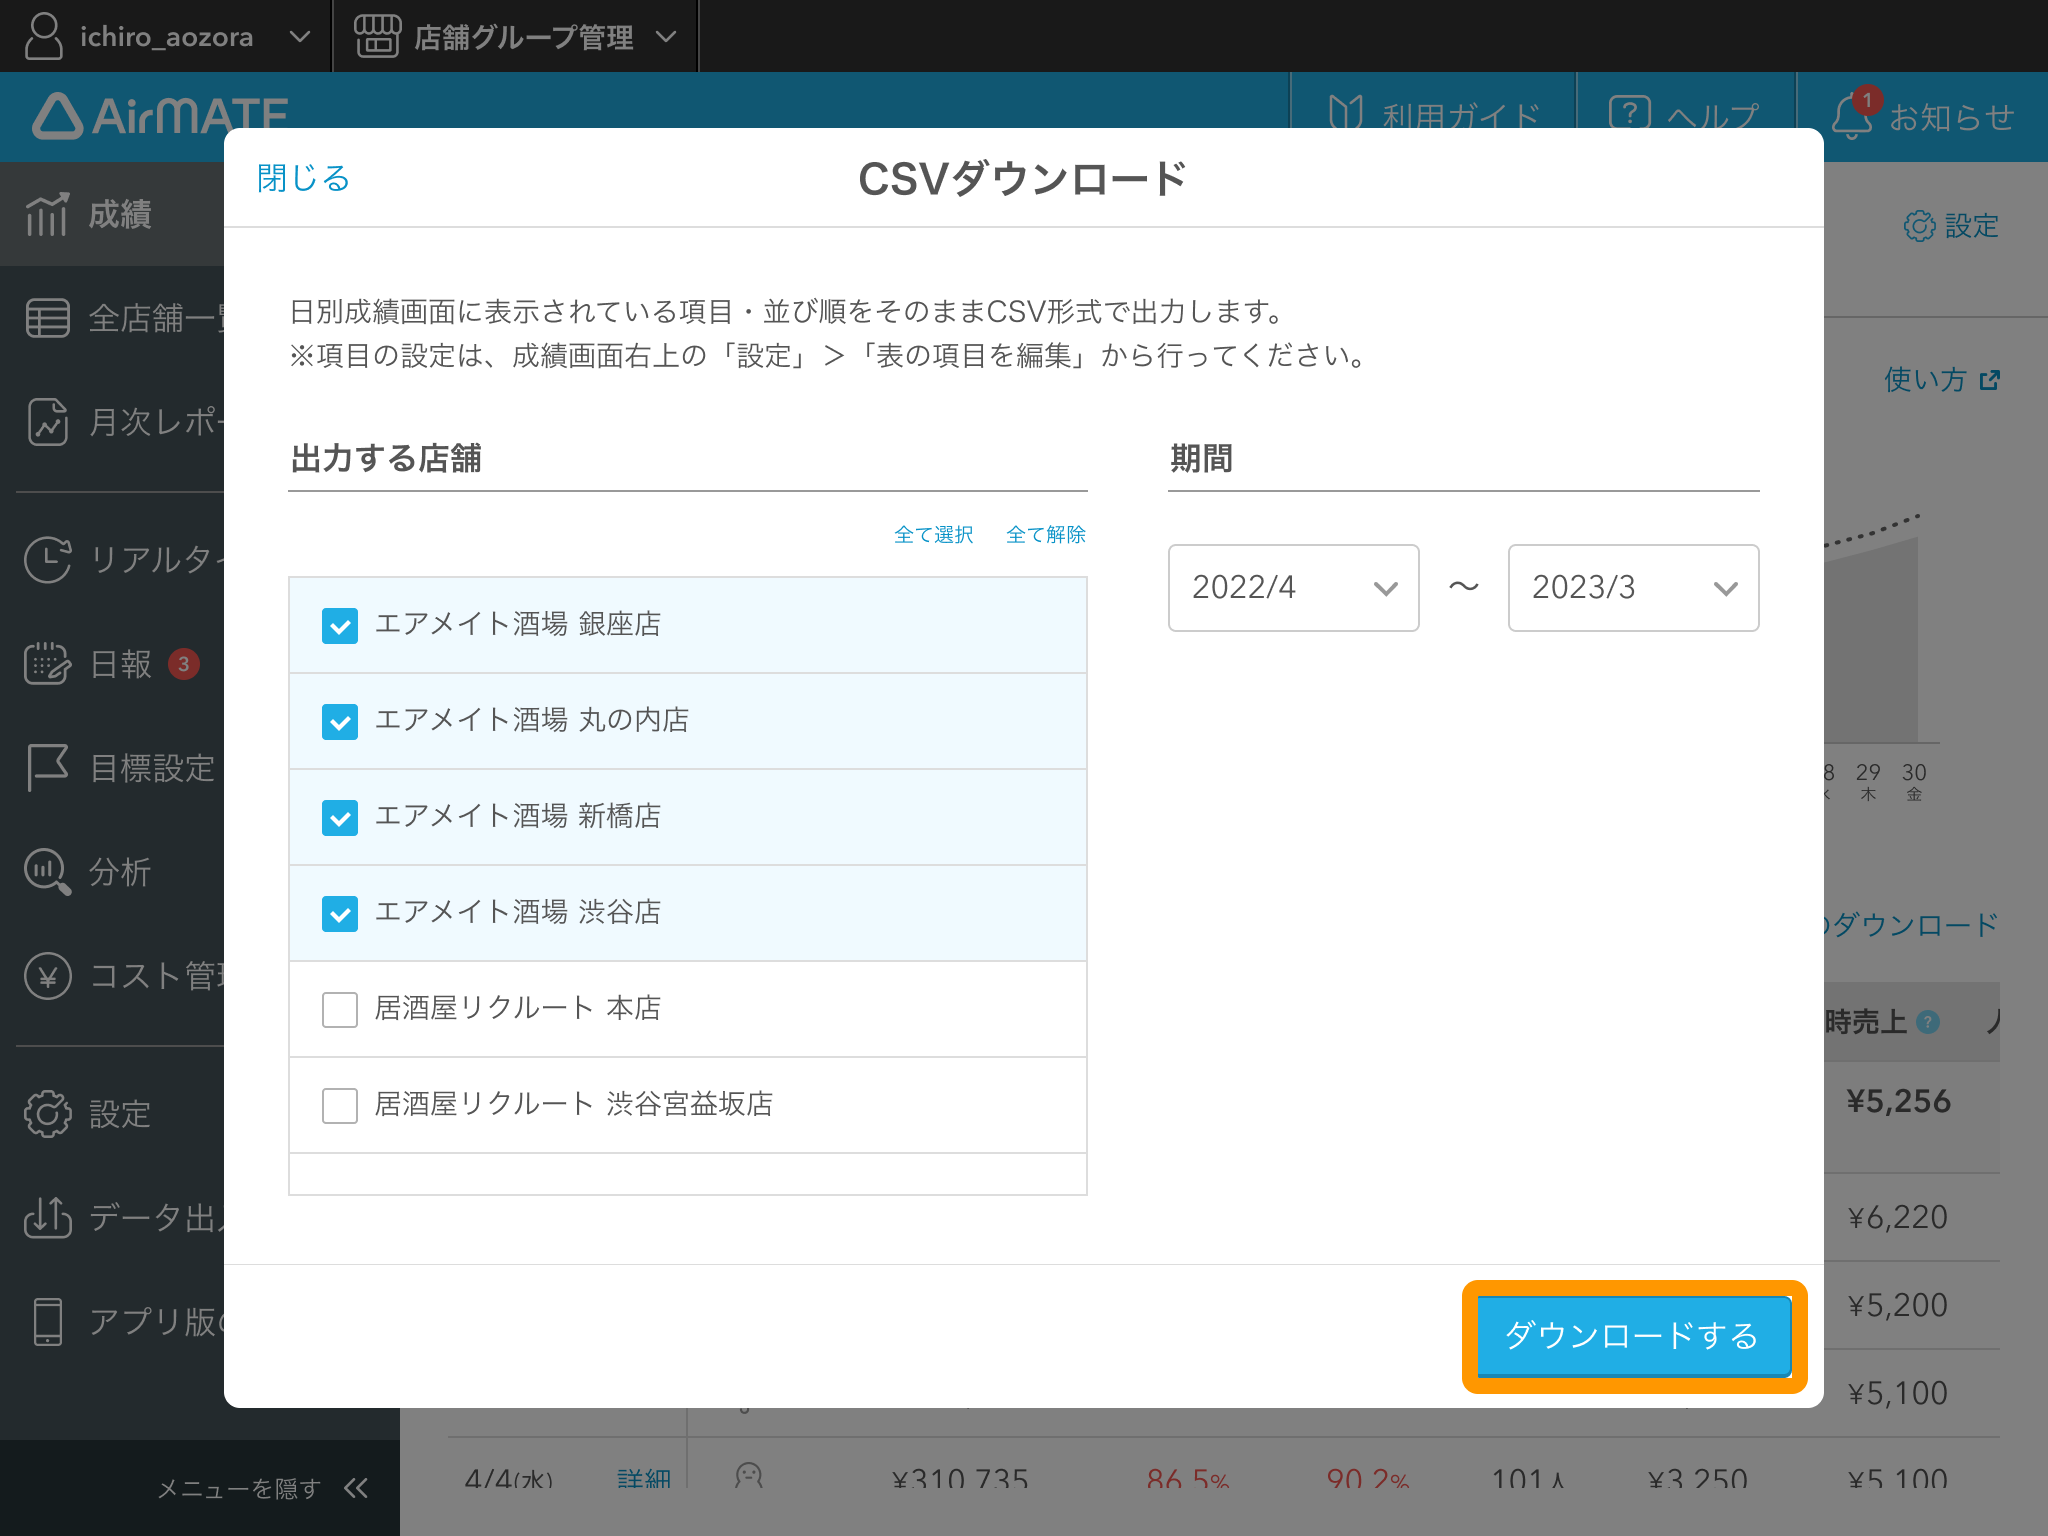Open the 月次レポート sidebar icon
Image resolution: width=2048 pixels, height=1536 pixels.
47,421
